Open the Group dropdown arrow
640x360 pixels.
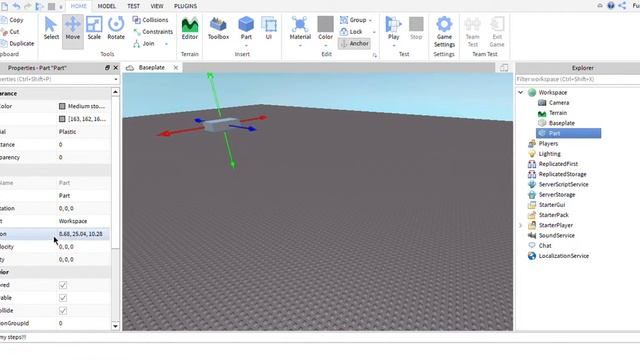370,20
